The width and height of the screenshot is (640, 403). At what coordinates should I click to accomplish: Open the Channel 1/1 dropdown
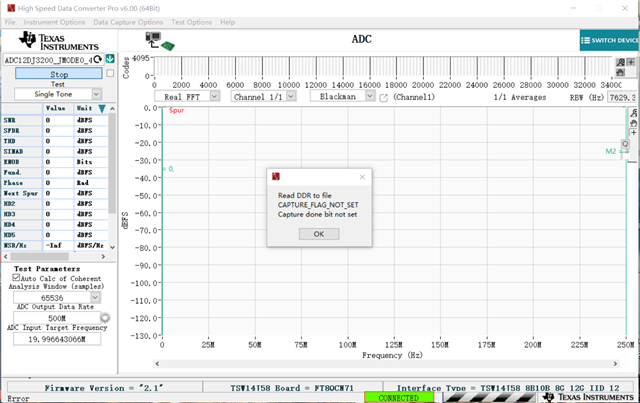(291, 96)
